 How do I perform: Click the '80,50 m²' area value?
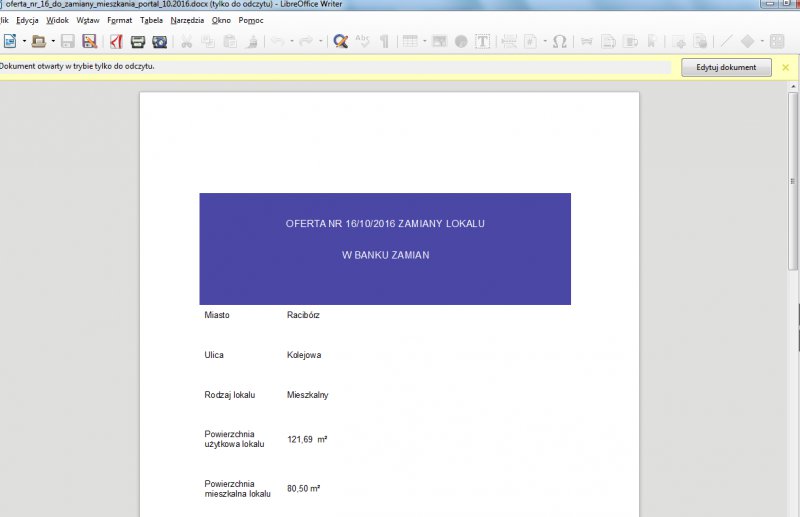tap(304, 488)
